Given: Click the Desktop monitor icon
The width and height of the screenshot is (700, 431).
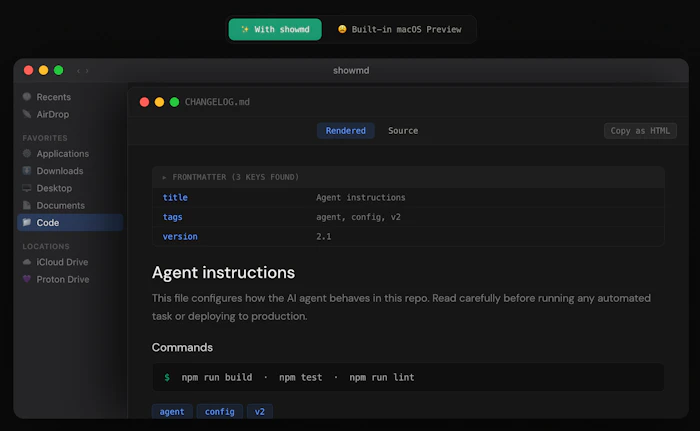Looking at the screenshot, I should tap(27, 188).
